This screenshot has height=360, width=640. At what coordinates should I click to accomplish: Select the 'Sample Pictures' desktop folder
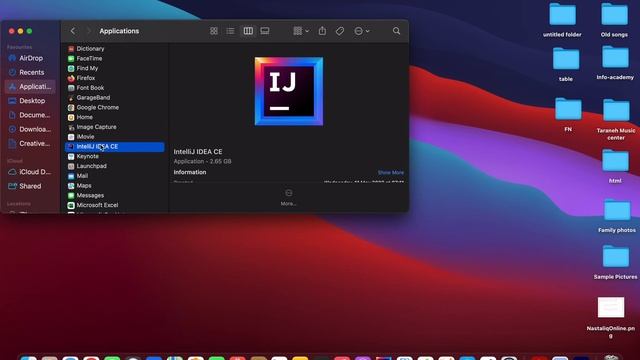[x=616, y=262]
